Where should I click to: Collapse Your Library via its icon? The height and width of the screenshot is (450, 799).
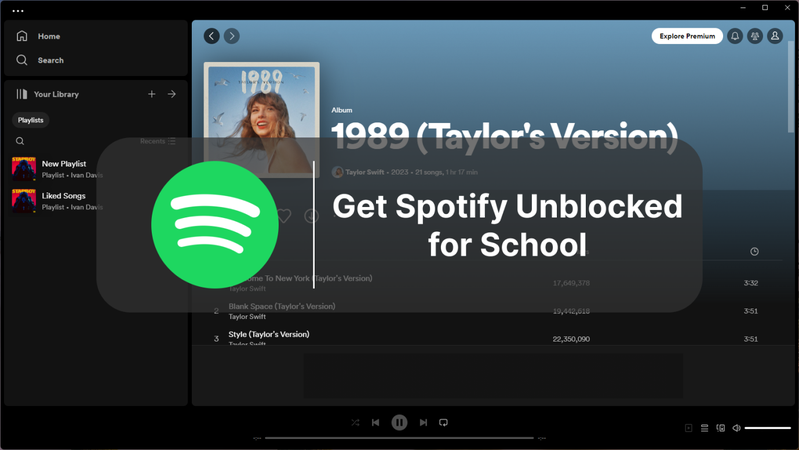21,94
